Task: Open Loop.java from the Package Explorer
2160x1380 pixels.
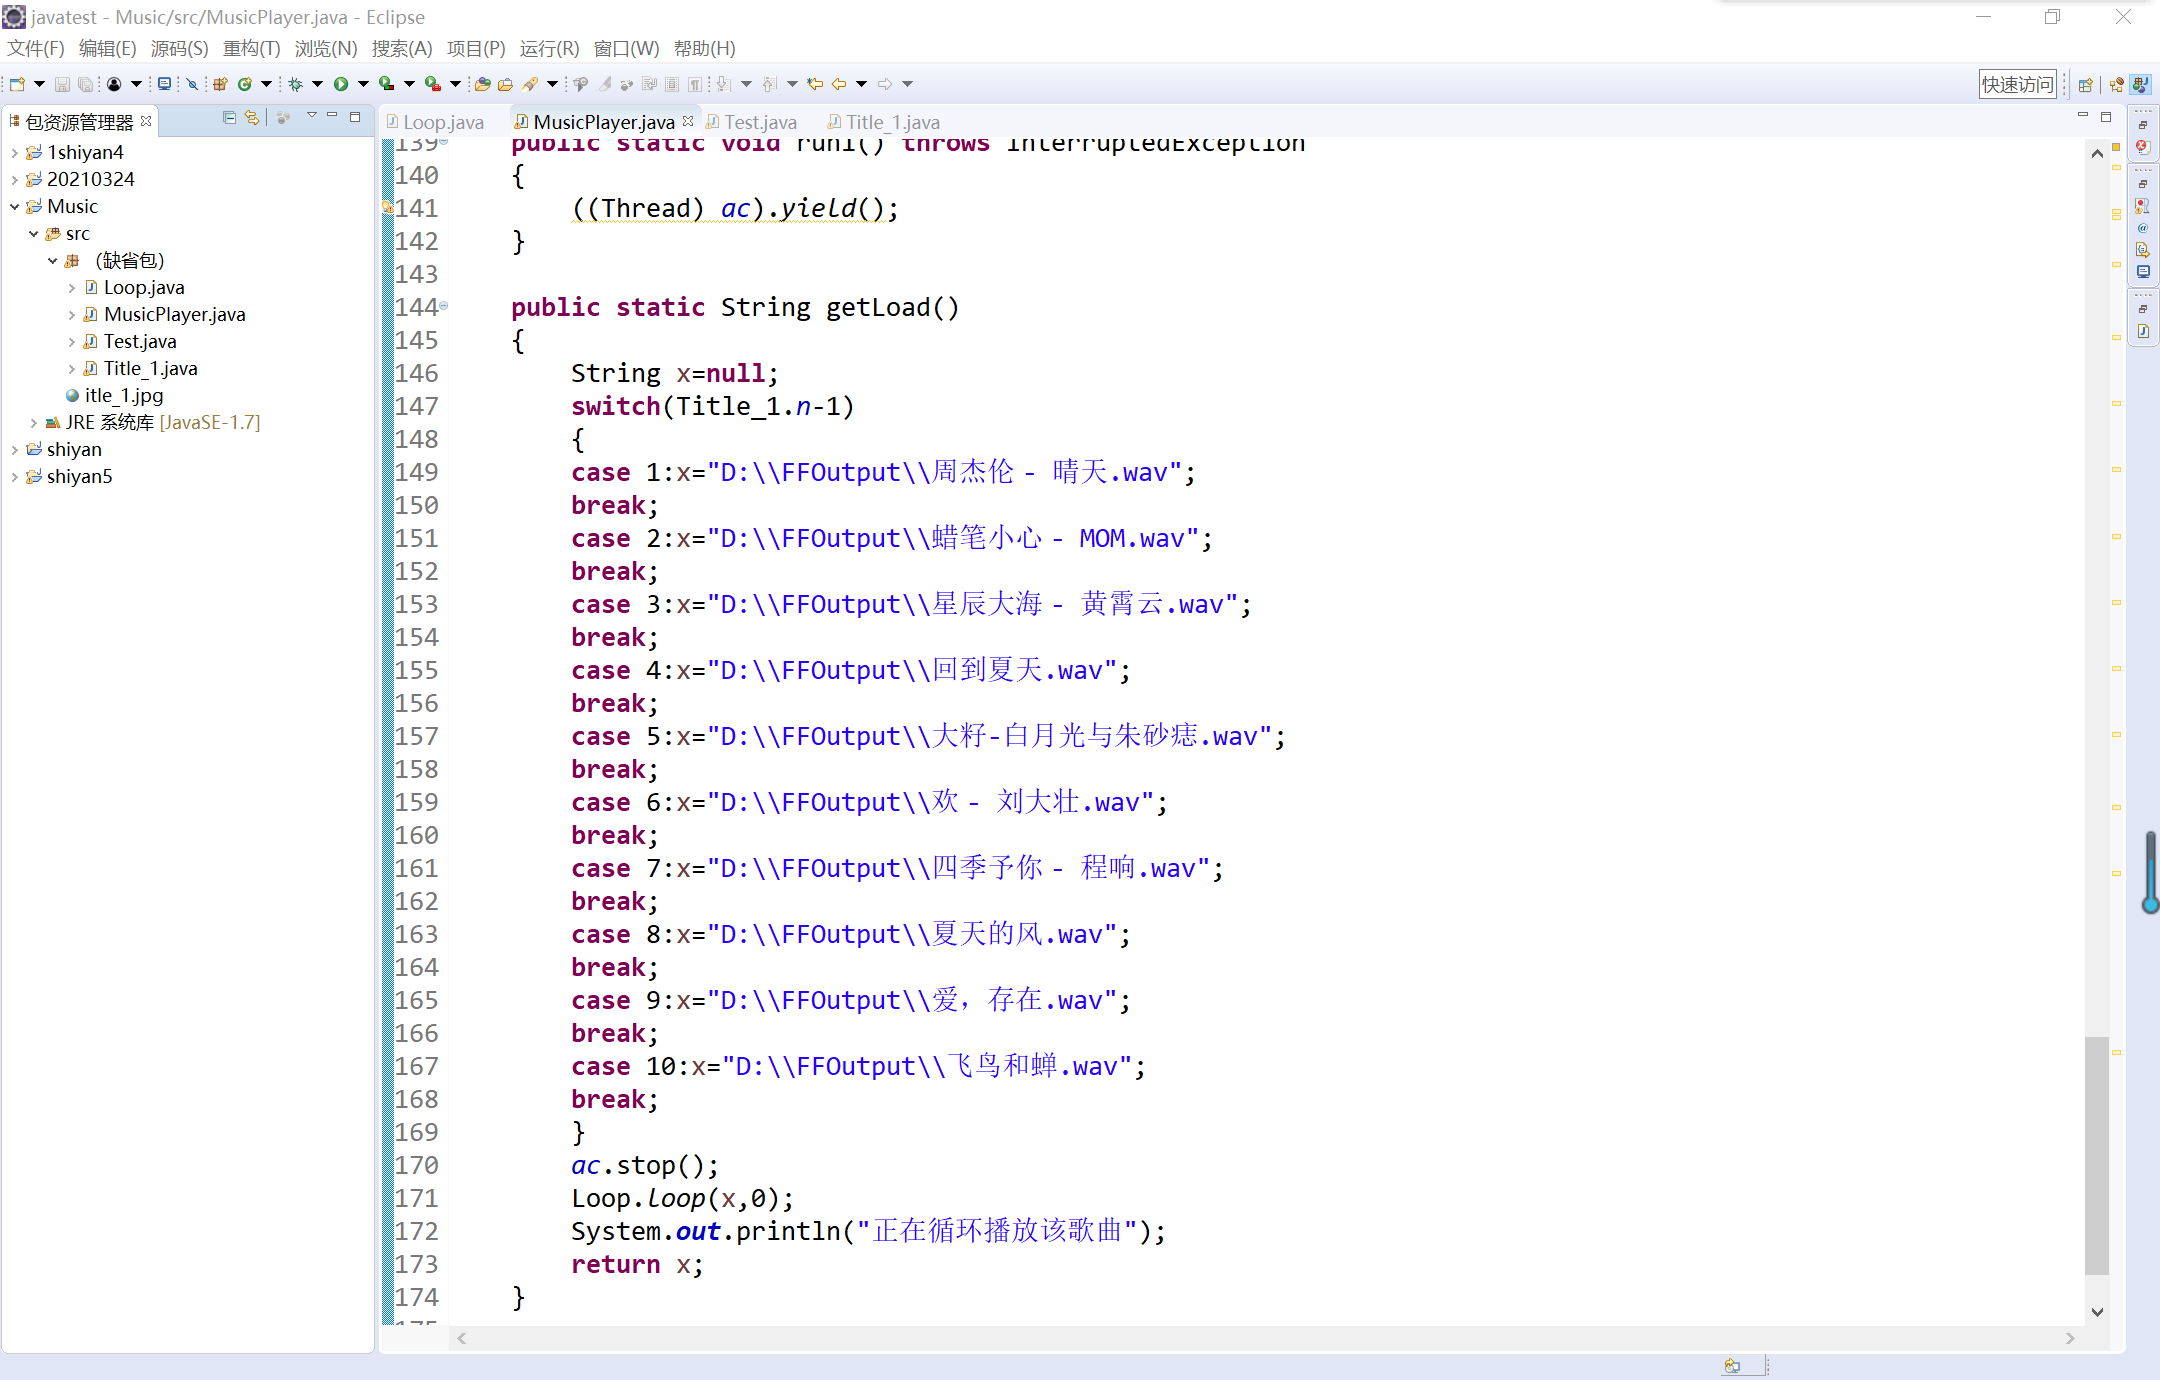Action: 145,287
